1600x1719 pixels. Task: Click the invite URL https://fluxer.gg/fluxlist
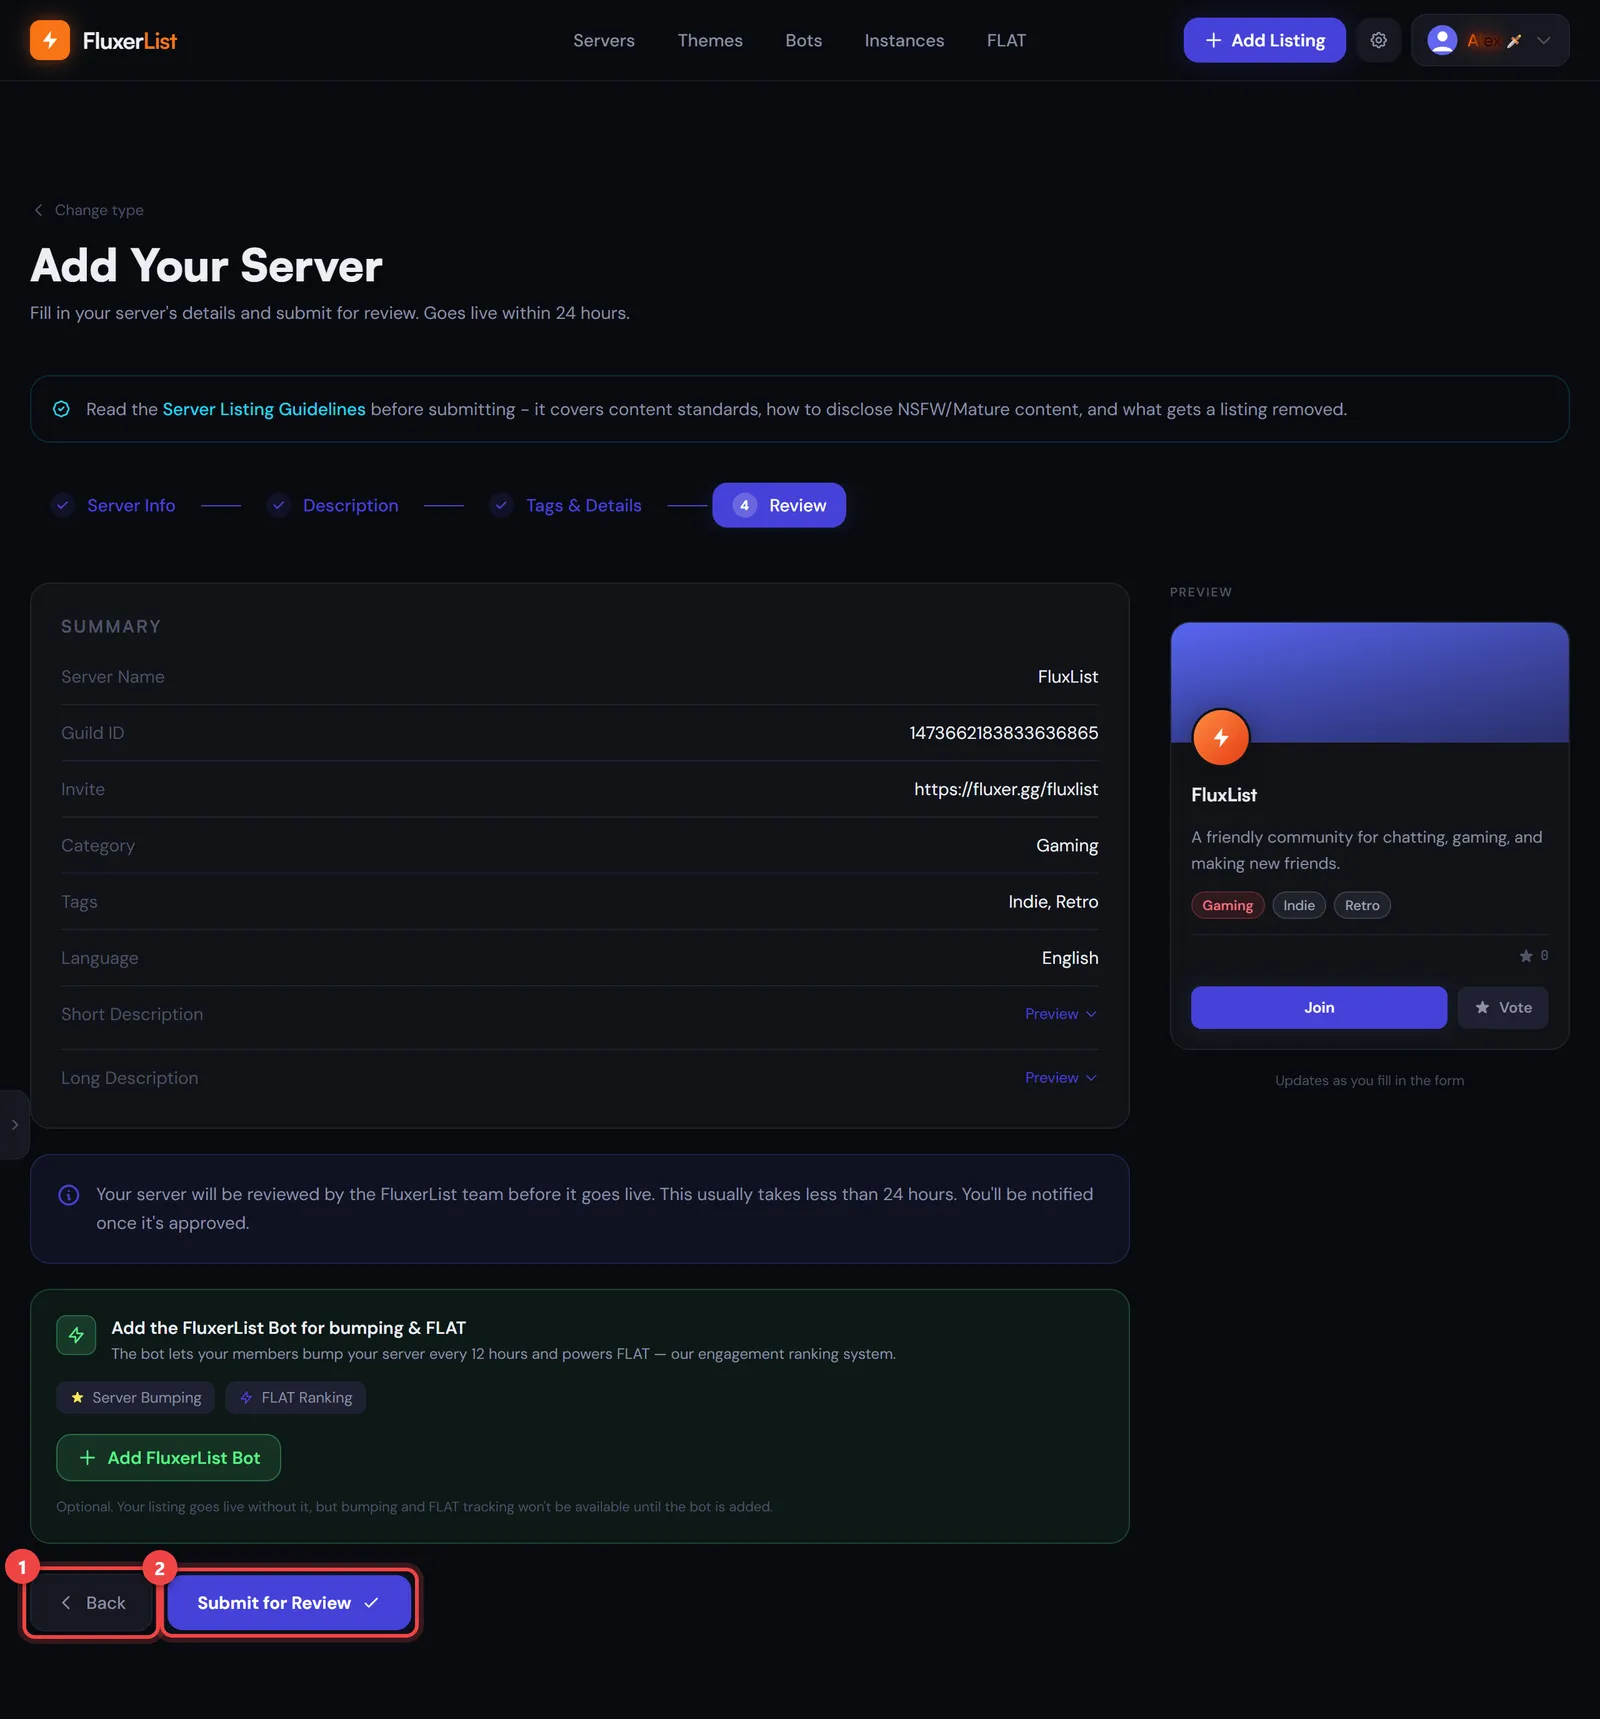click(1006, 789)
